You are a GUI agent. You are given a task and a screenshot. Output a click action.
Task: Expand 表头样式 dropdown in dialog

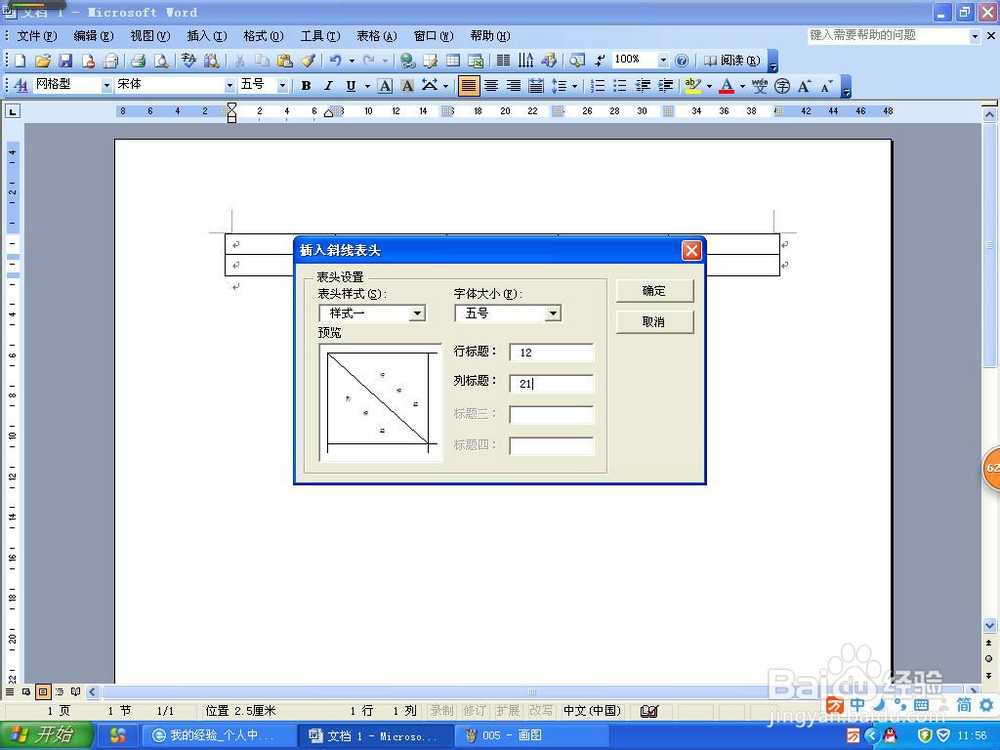[417, 313]
